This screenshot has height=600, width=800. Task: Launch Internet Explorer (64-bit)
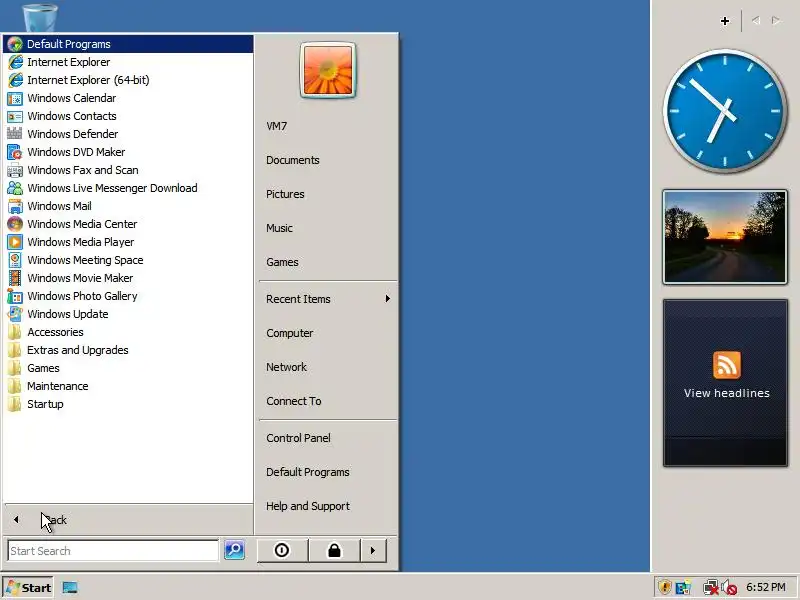128,80
